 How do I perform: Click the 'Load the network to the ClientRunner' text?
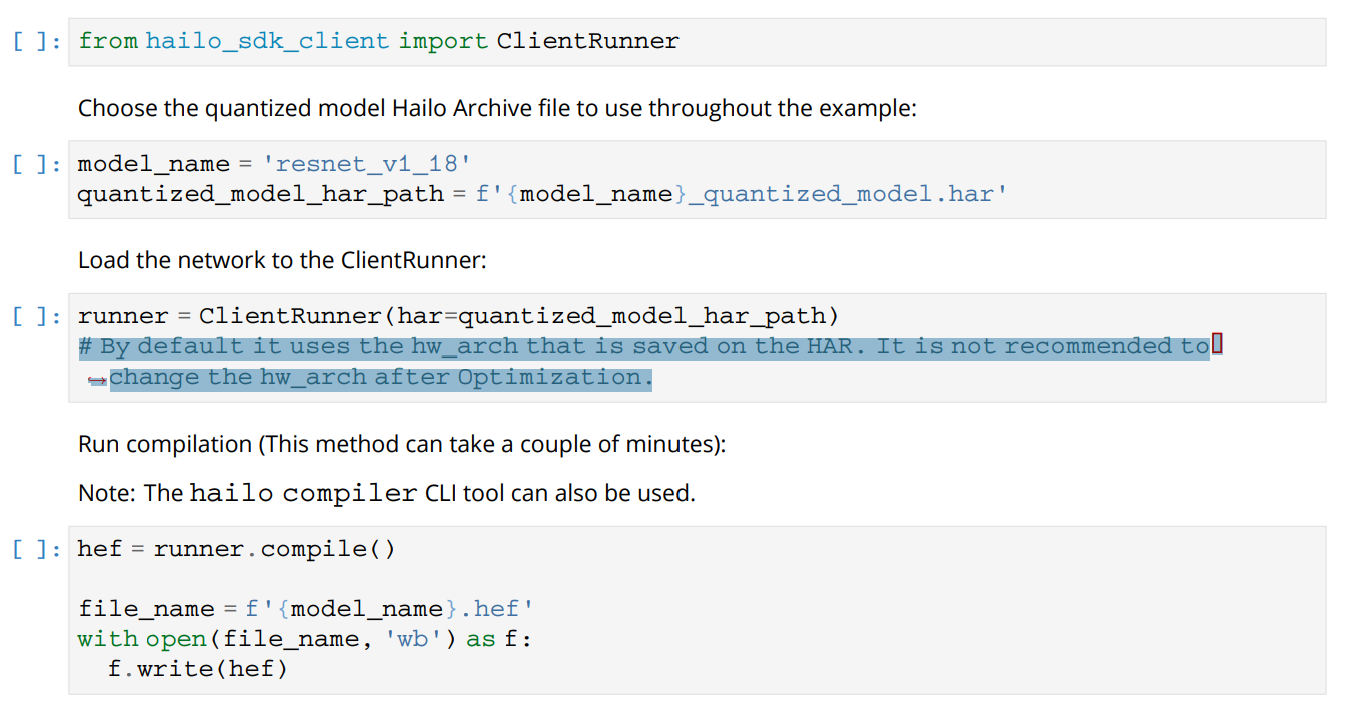click(281, 261)
